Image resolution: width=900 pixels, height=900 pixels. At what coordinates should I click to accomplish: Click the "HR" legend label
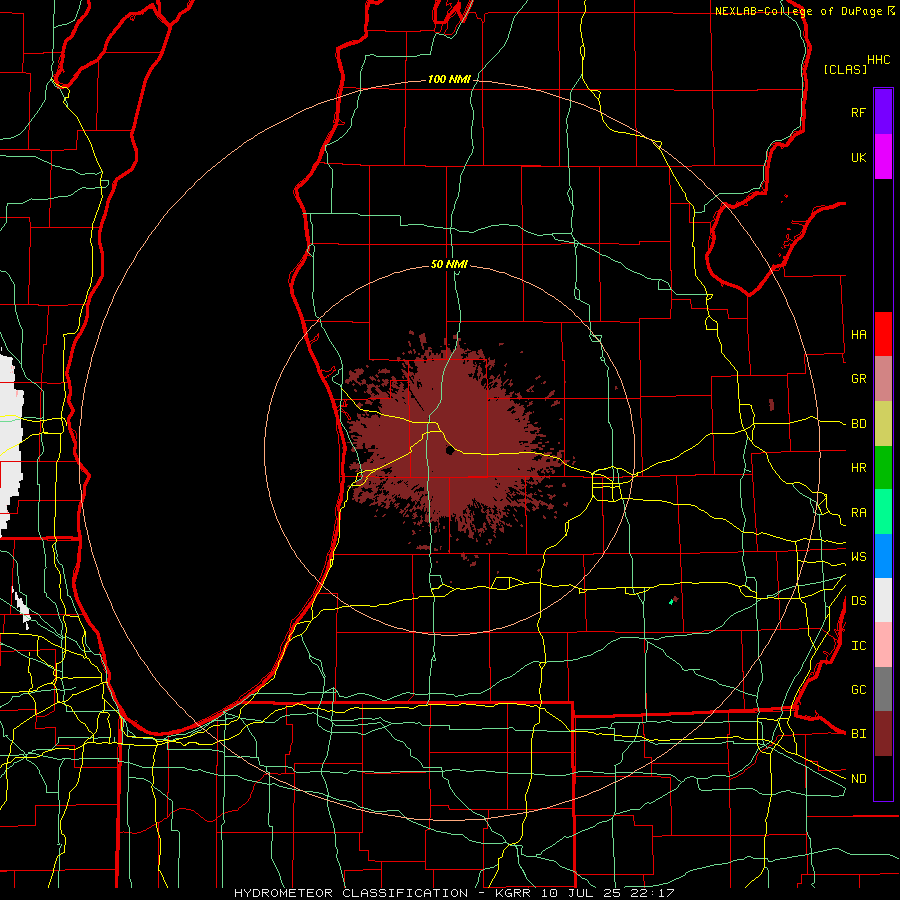[859, 468]
